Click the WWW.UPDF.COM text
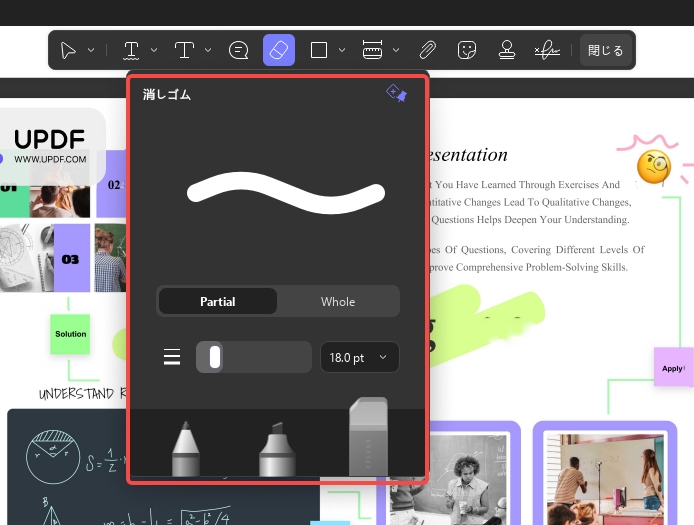The height and width of the screenshot is (525, 694). [50, 159]
